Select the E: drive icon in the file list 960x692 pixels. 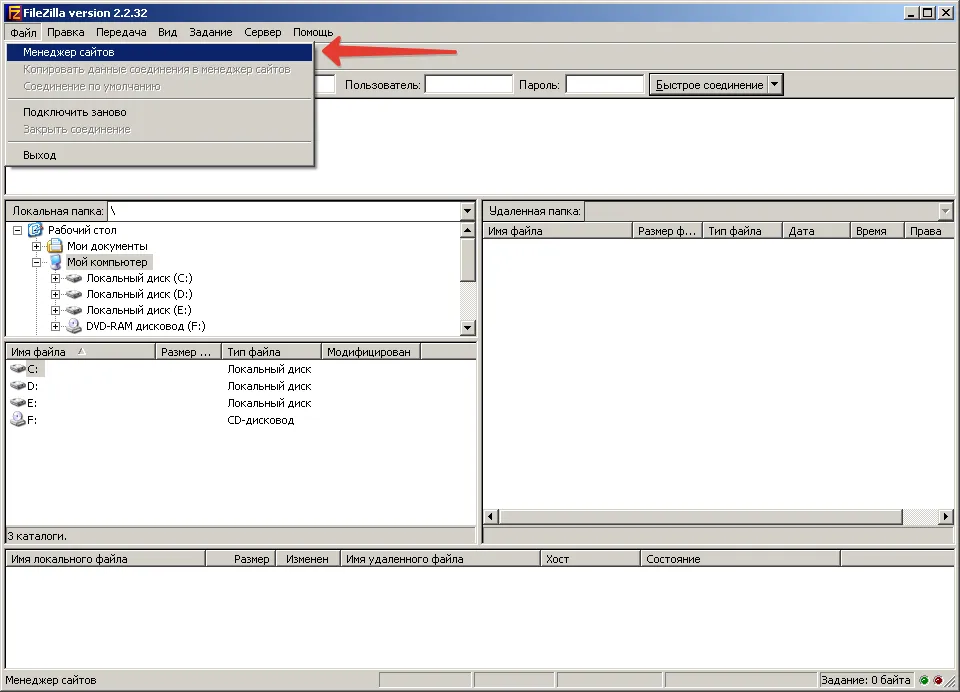(x=18, y=403)
